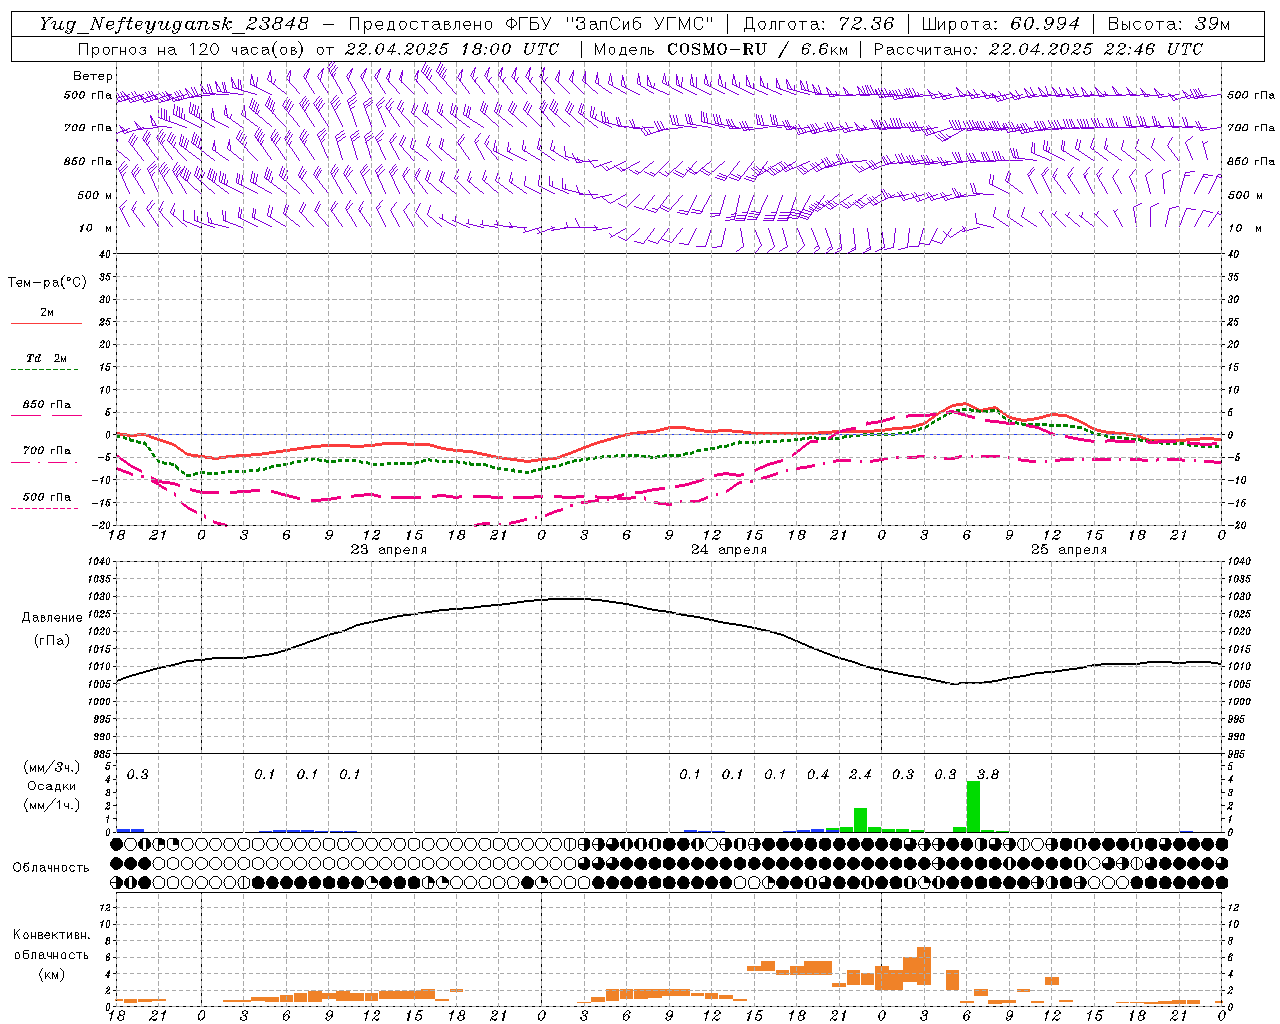Click the 2.4 precipitation value
This screenshot has width=1280, height=1024.
(860, 774)
